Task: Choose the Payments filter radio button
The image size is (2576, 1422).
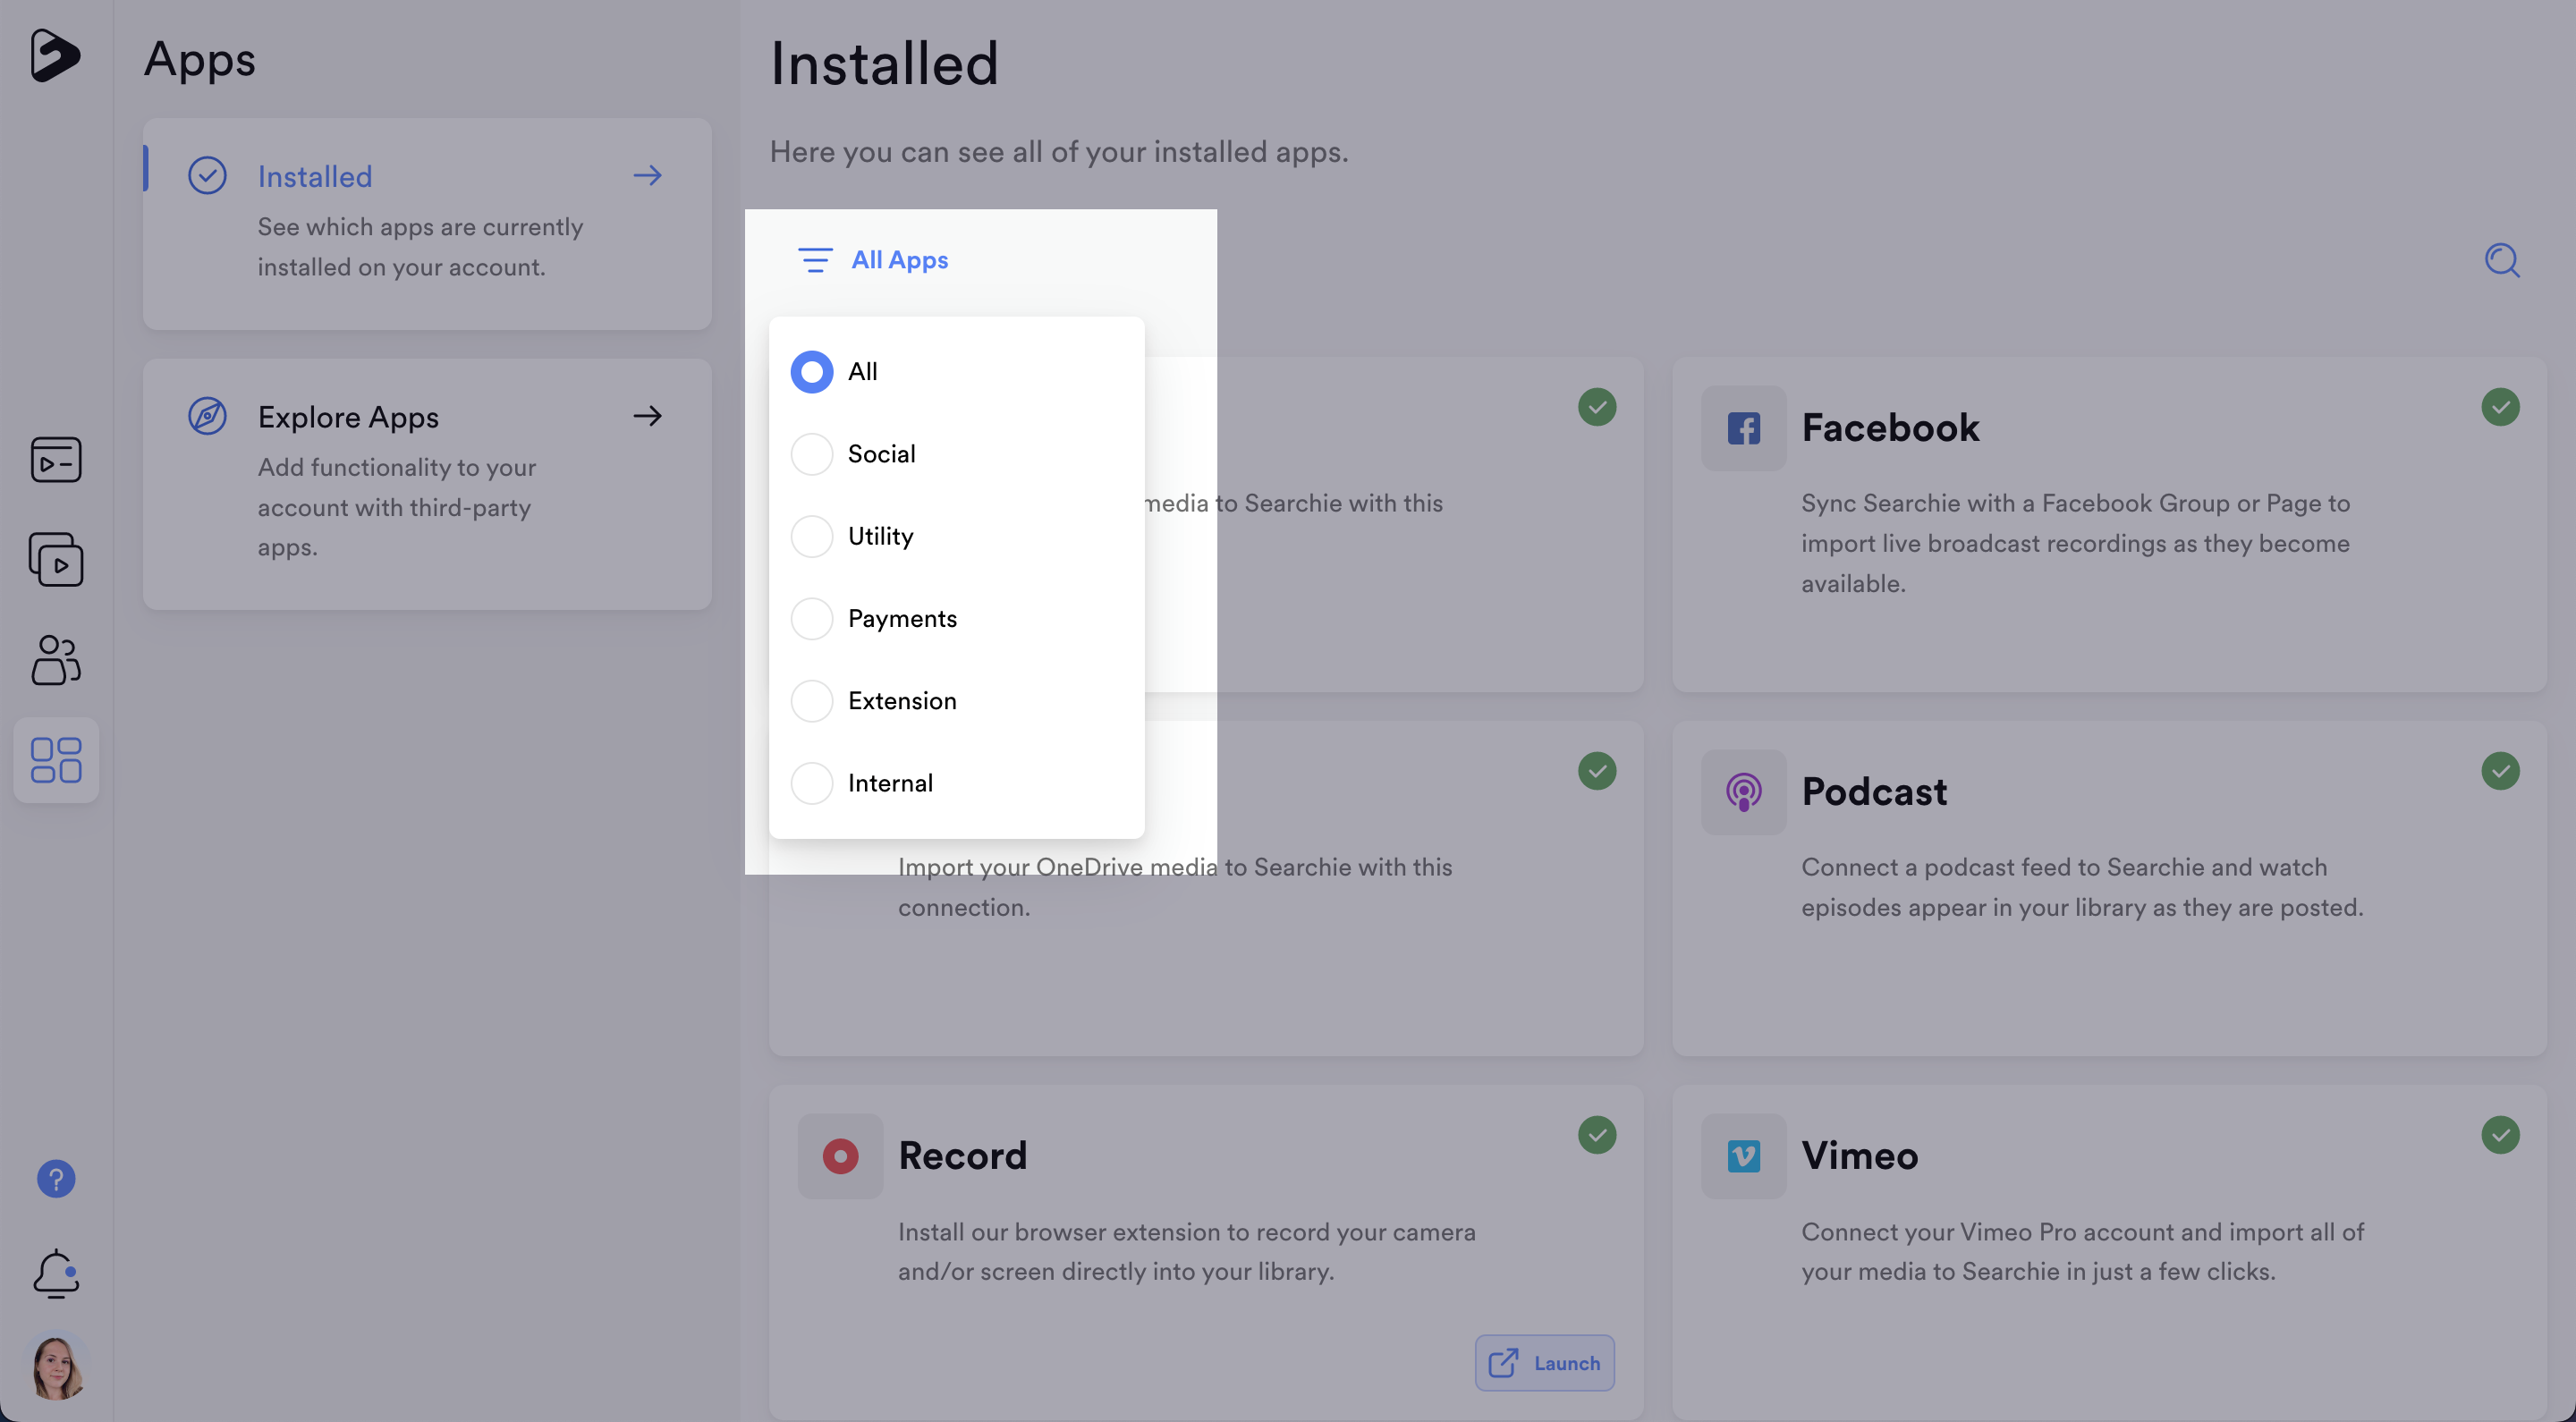Action: click(811, 619)
